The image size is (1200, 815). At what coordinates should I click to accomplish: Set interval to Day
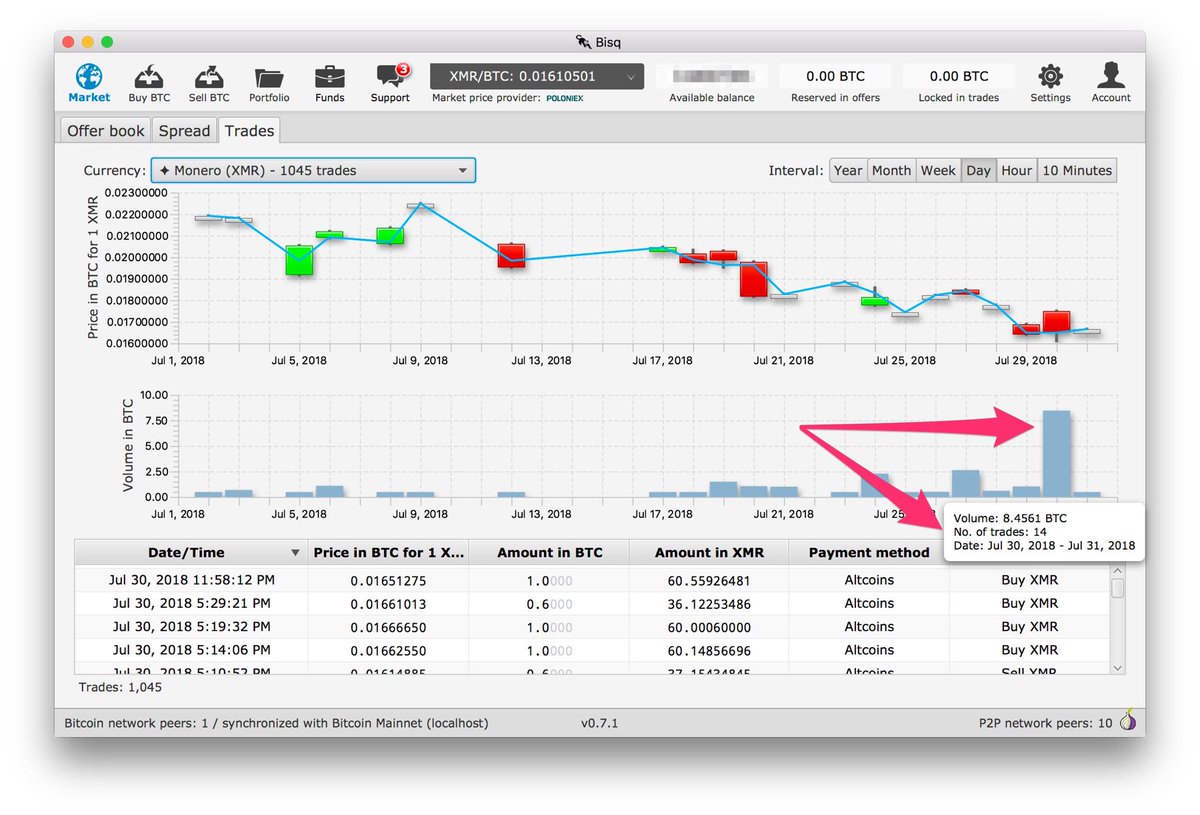pyautogui.click(x=978, y=170)
